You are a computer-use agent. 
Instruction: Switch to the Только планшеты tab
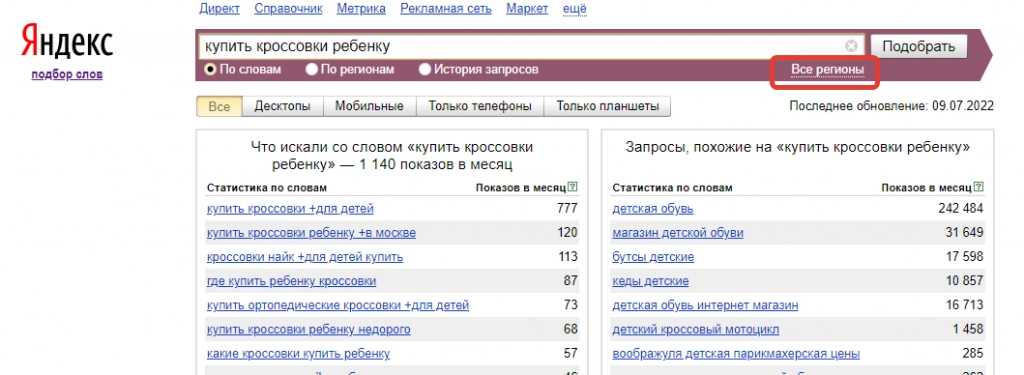[x=607, y=106]
